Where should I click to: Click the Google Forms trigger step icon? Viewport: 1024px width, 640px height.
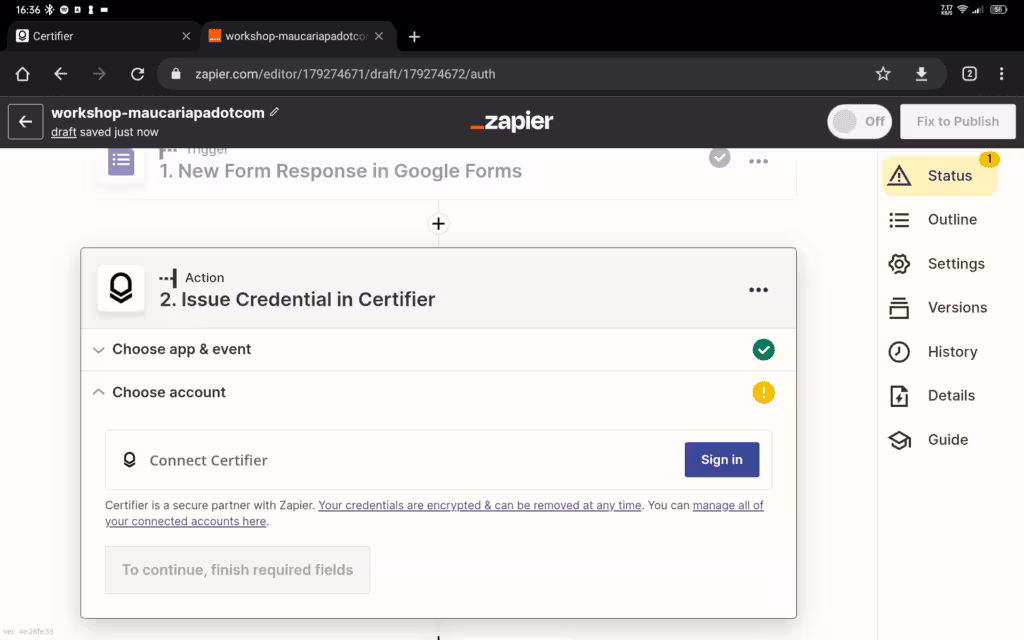point(121,161)
